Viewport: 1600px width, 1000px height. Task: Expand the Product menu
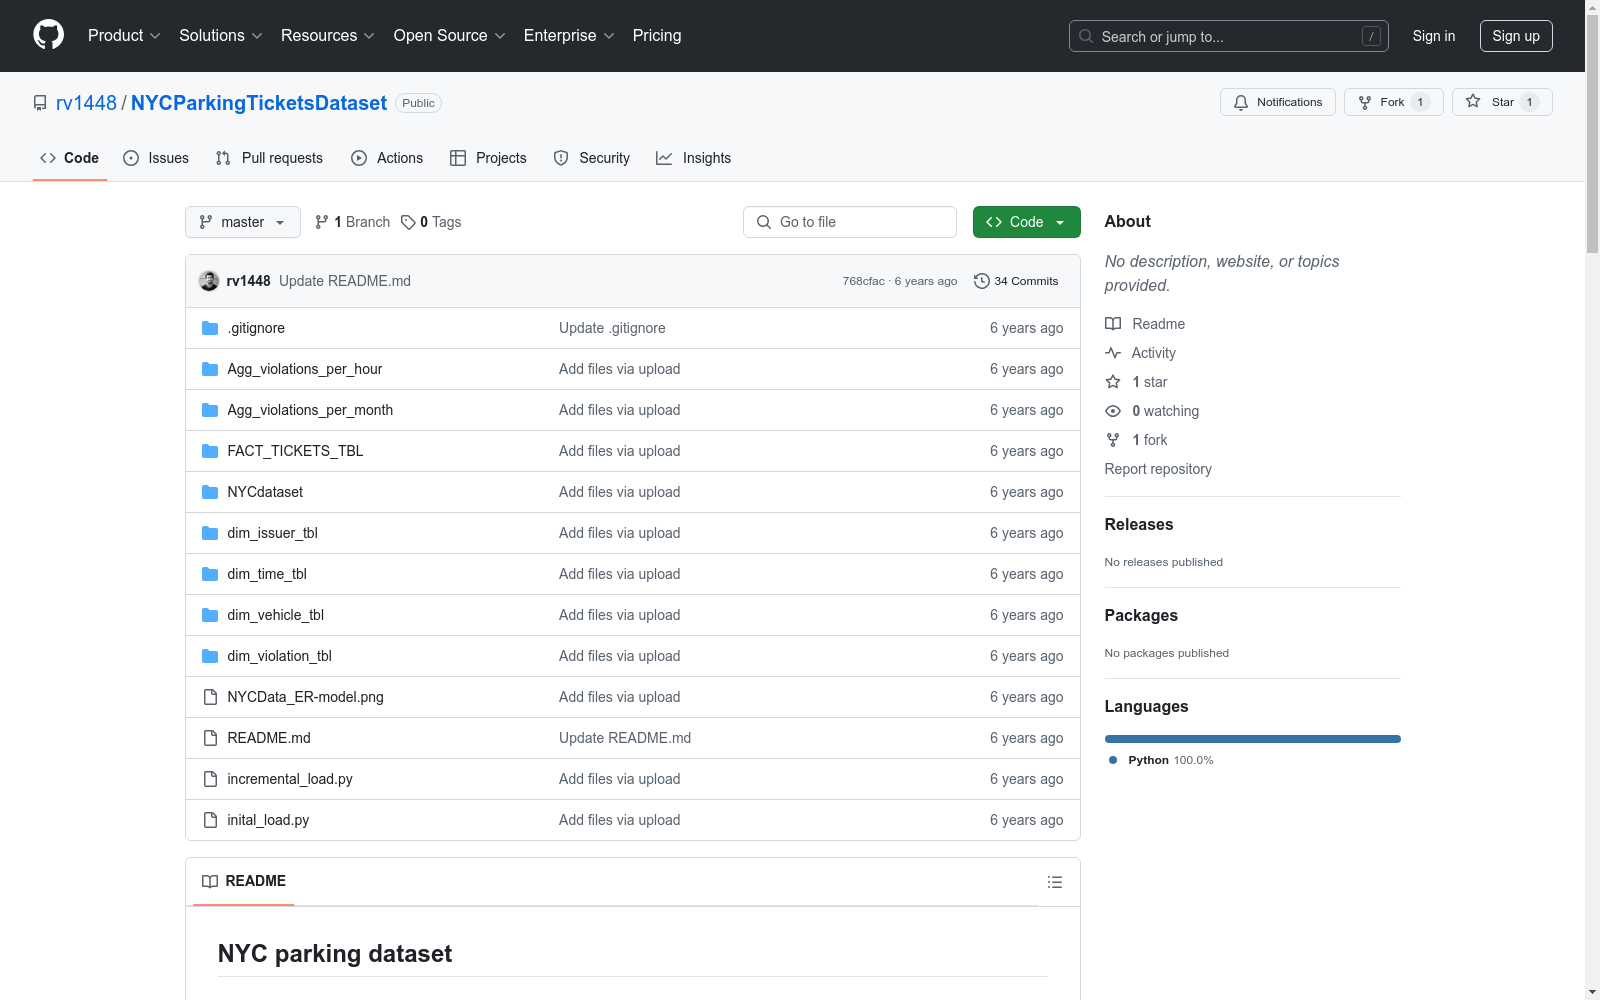point(124,35)
